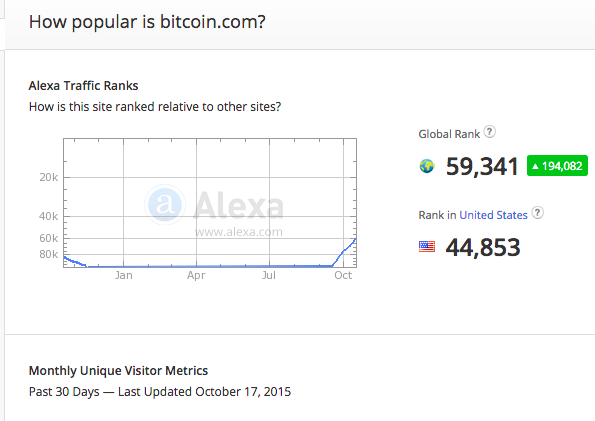595x421 pixels.
Task: Click the Monthly Unique Visitor Metrics heading
Action: [x=118, y=371]
